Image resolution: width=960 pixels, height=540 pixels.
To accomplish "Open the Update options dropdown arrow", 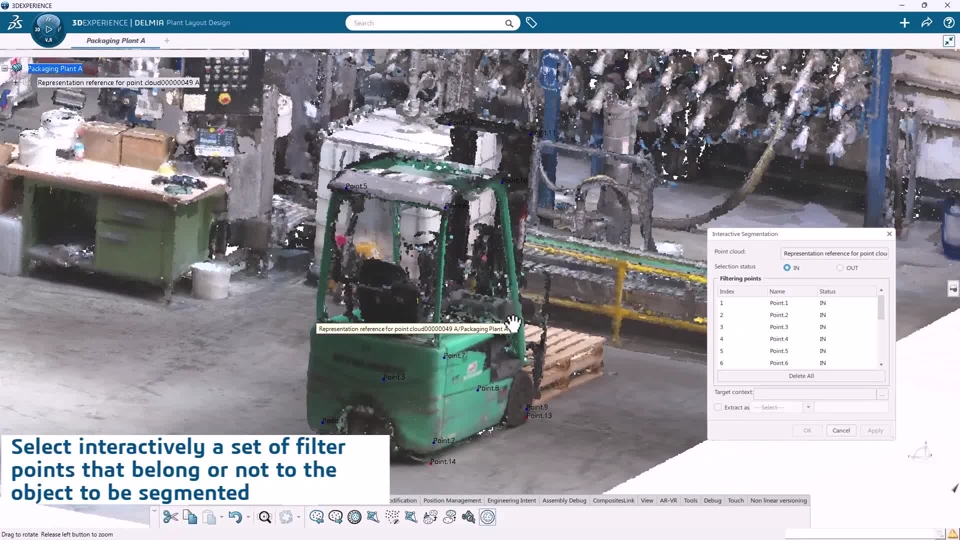I will click(298, 518).
